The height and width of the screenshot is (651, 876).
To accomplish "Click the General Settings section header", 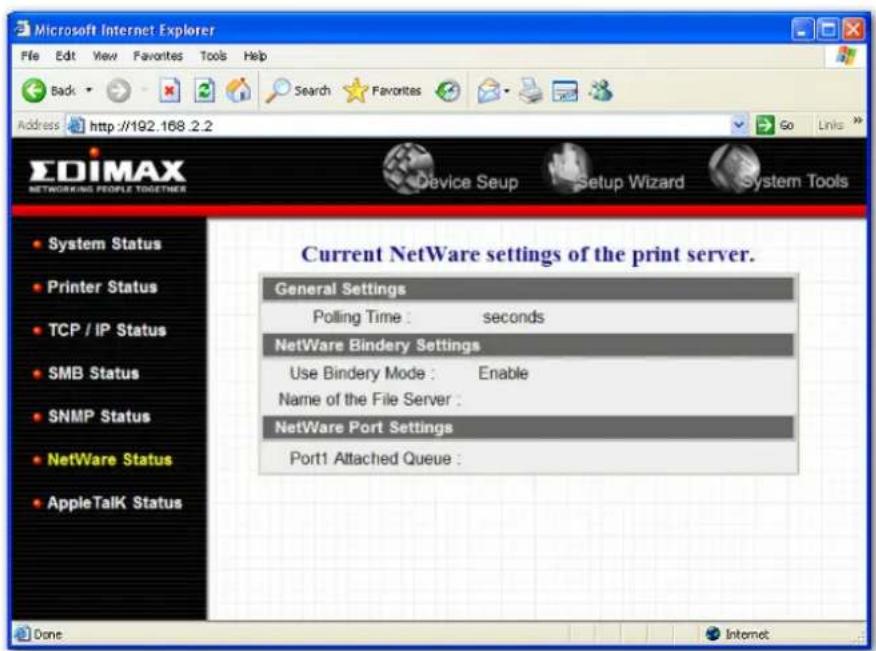I will coord(528,289).
